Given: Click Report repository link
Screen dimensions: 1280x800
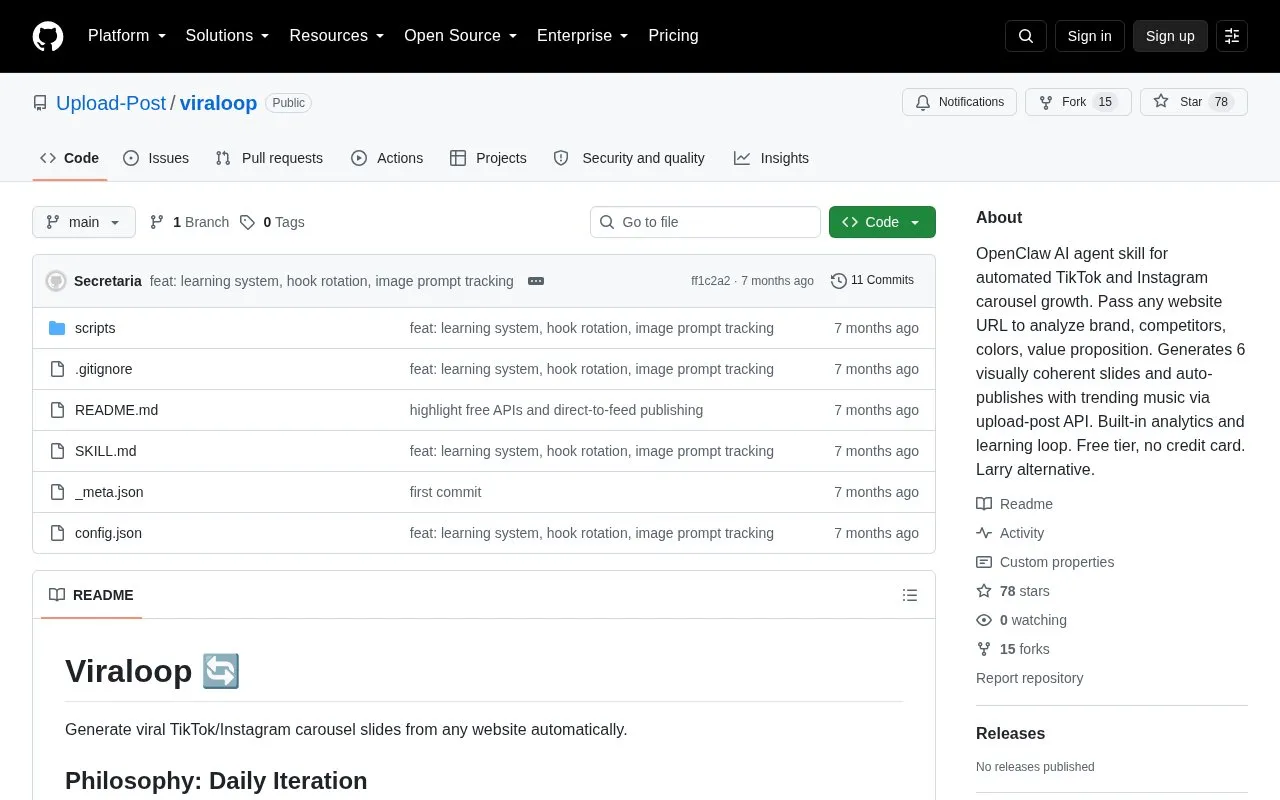Looking at the screenshot, I should click(x=1030, y=678).
